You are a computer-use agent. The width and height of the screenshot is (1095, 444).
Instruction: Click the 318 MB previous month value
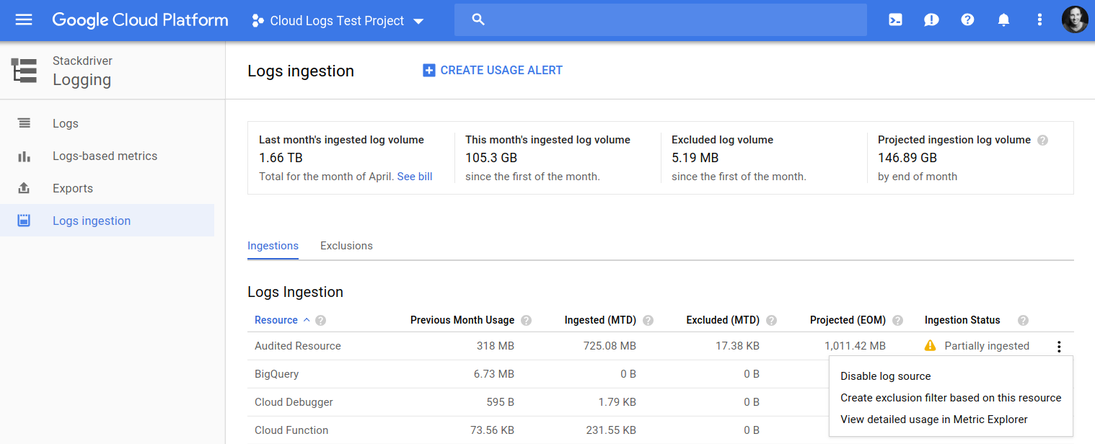pyautogui.click(x=493, y=346)
